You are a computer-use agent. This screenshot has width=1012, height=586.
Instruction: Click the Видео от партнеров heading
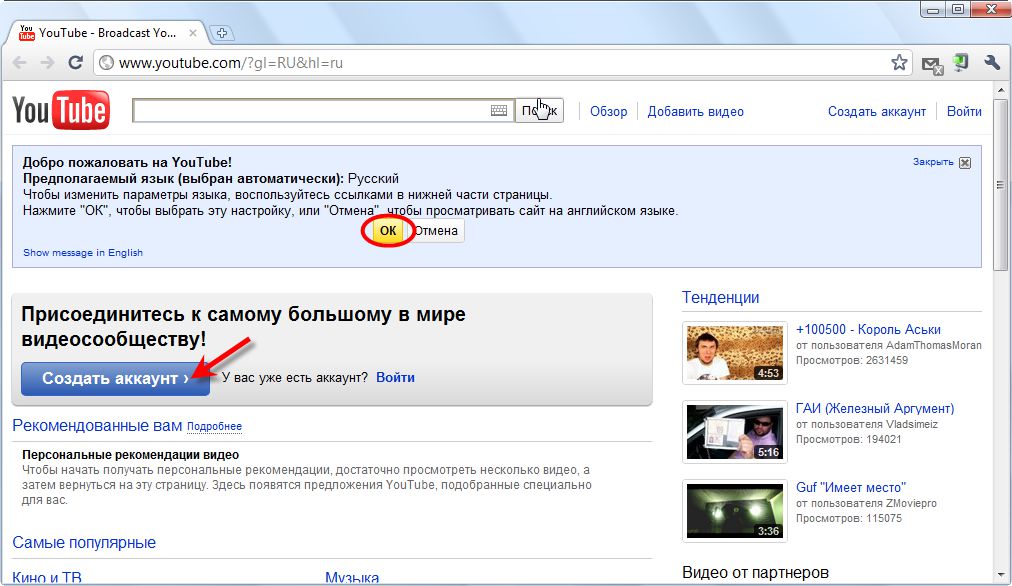pos(755,572)
